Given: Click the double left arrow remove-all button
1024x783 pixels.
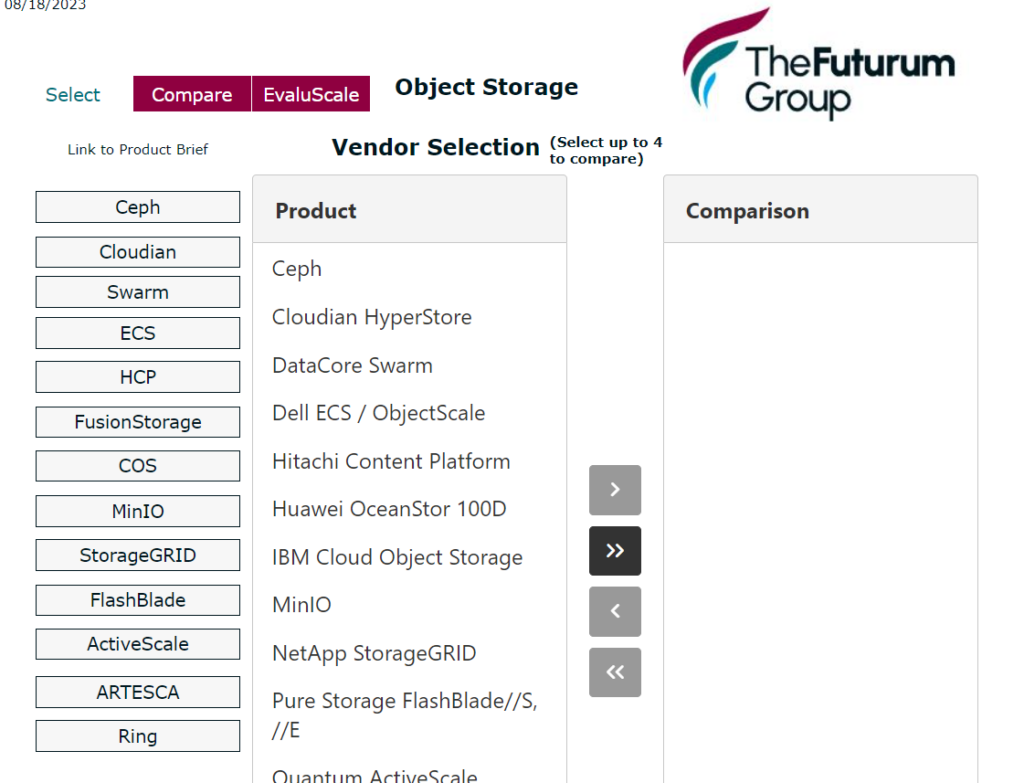Looking at the screenshot, I should tap(615, 672).
